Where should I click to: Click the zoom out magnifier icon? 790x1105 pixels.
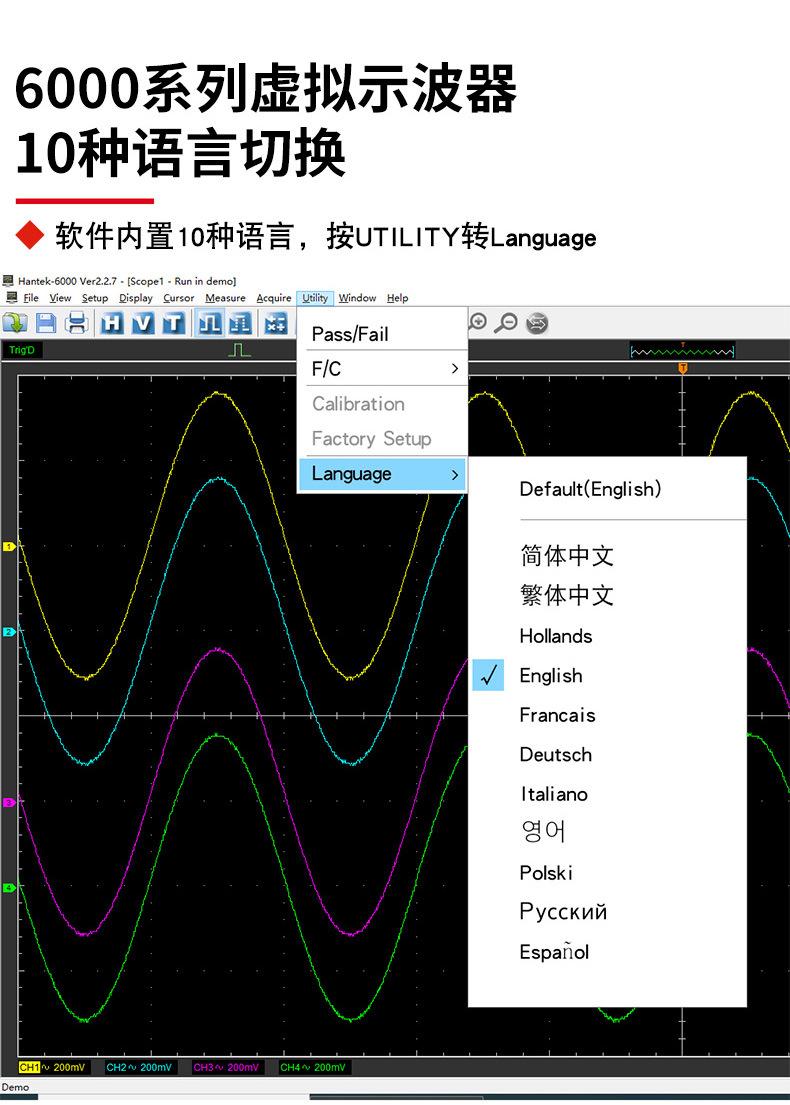coord(508,322)
